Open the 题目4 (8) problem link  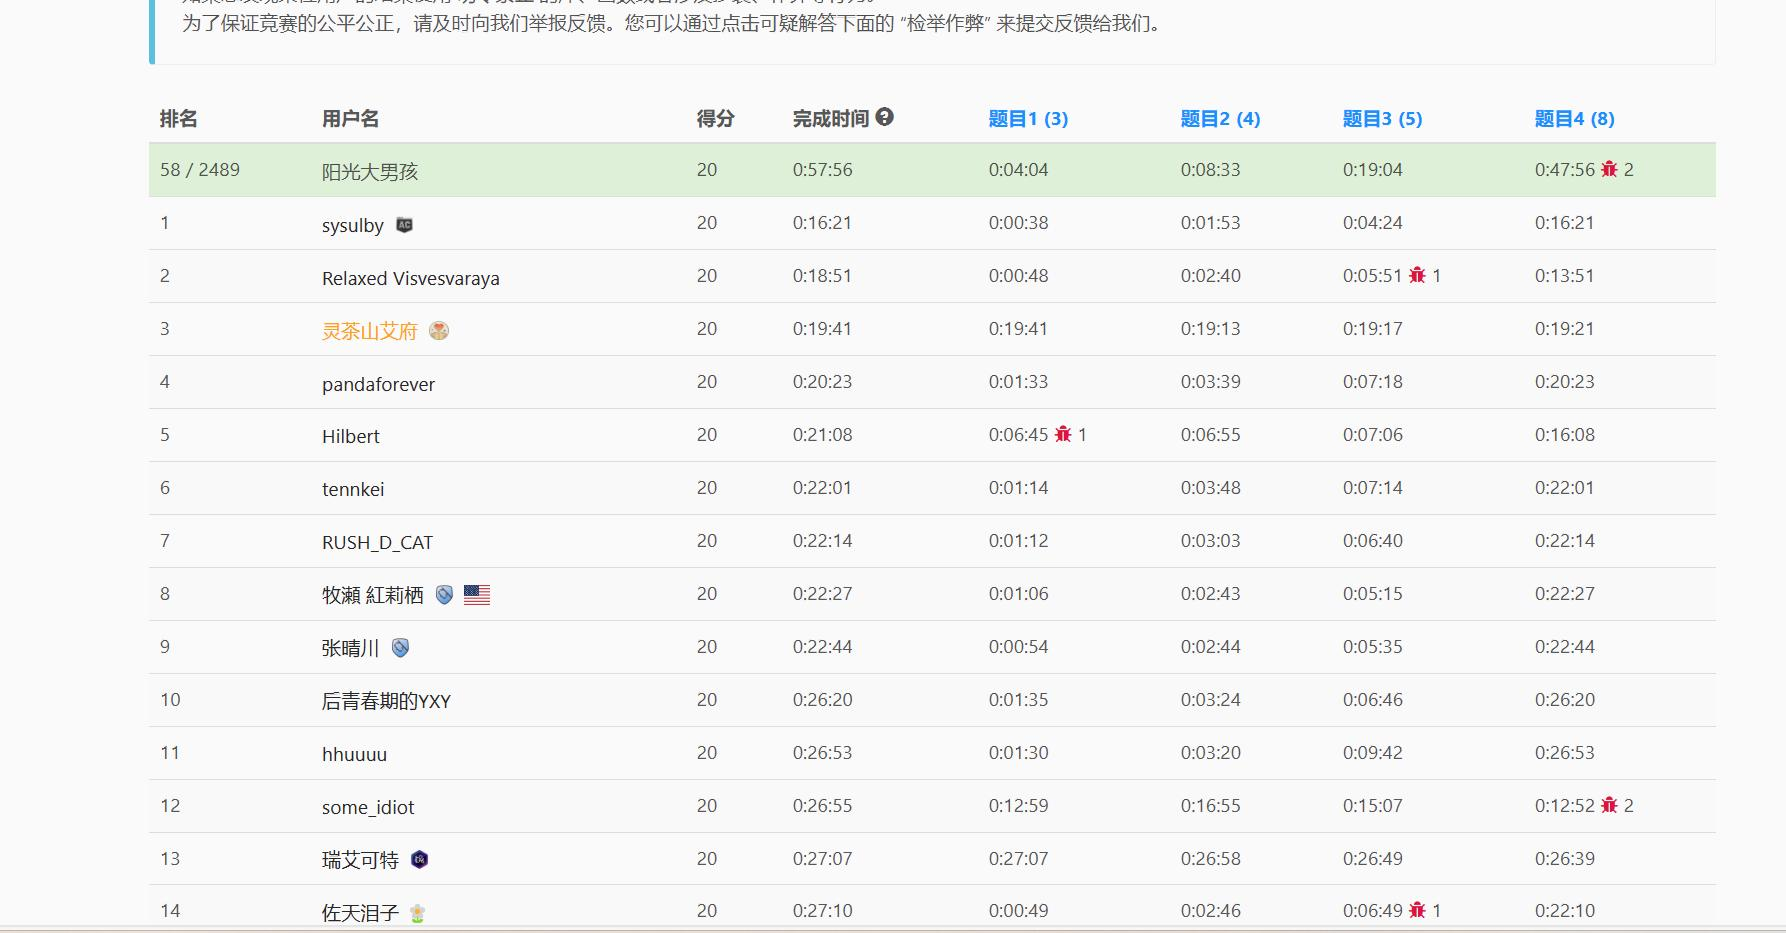point(1574,119)
